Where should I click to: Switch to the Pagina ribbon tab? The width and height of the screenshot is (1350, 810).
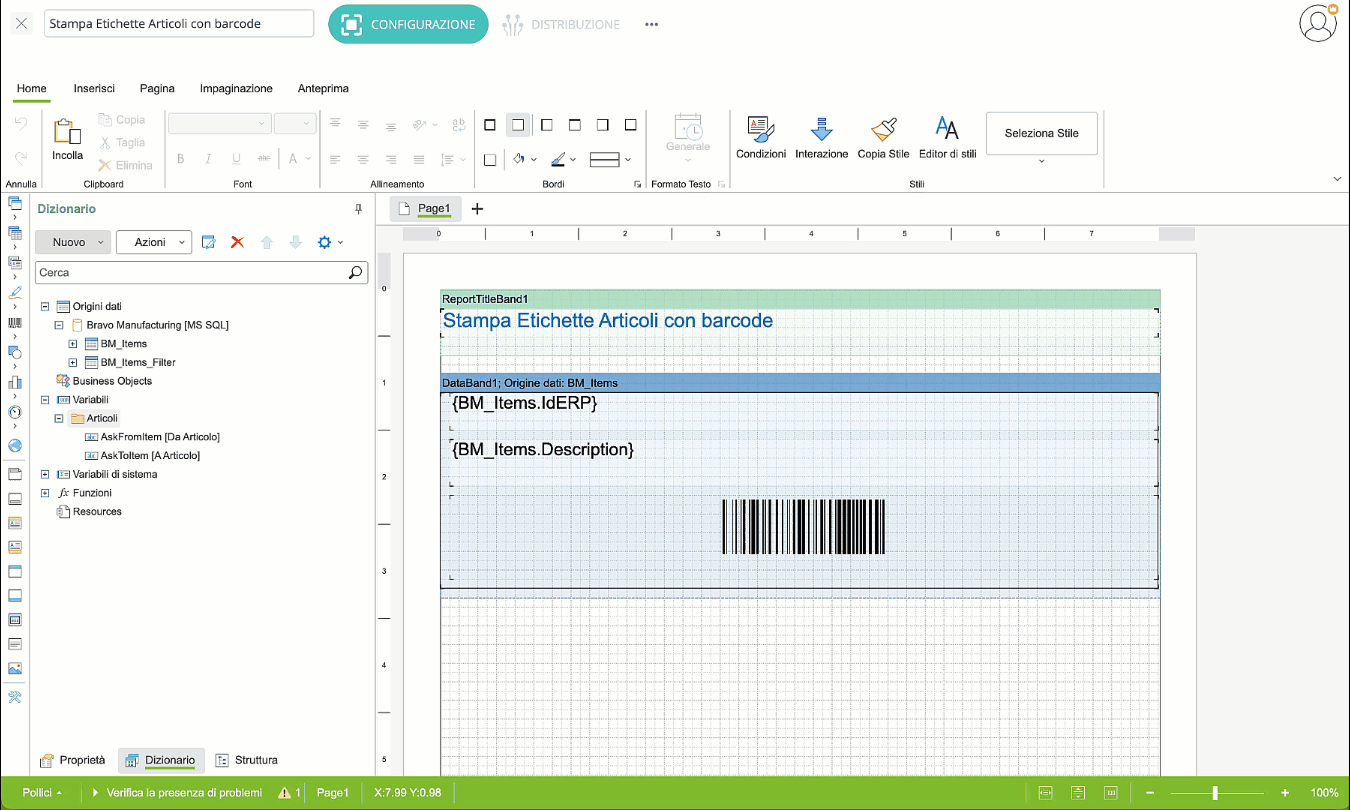[157, 88]
